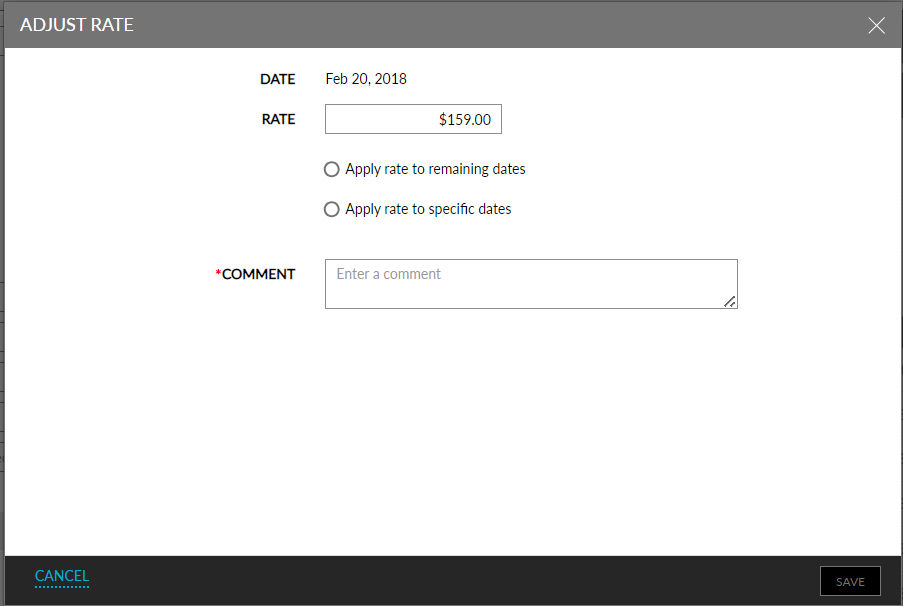The image size is (903, 606).
Task: Click the date text Feb 20, 2018
Action: [x=366, y=79]
